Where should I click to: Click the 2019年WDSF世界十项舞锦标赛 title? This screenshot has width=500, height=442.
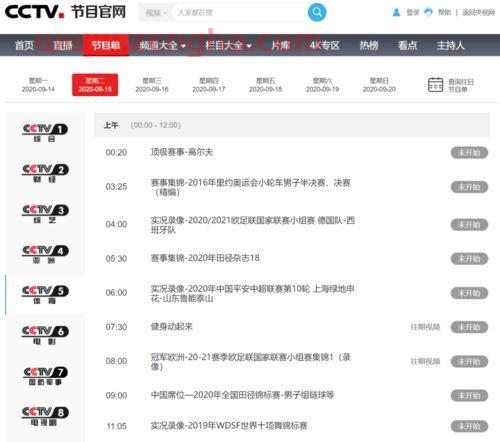click(x=229, y=426)
